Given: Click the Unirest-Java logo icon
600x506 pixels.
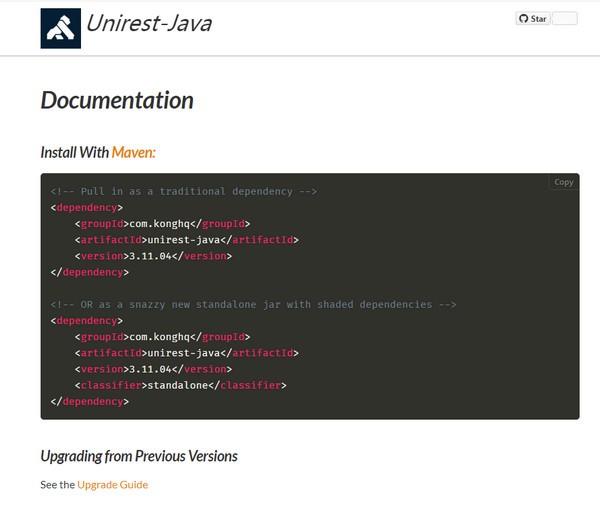Looking at the screenshot, I should pyautogui.click(x=60, y=28).
